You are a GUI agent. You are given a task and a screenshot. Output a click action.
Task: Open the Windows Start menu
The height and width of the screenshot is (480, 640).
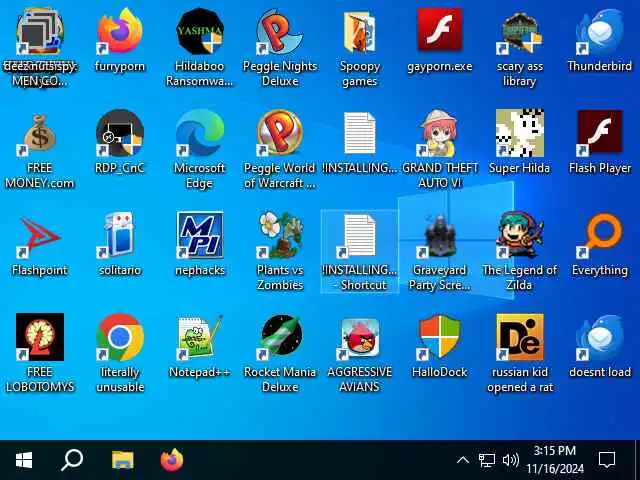24,460
